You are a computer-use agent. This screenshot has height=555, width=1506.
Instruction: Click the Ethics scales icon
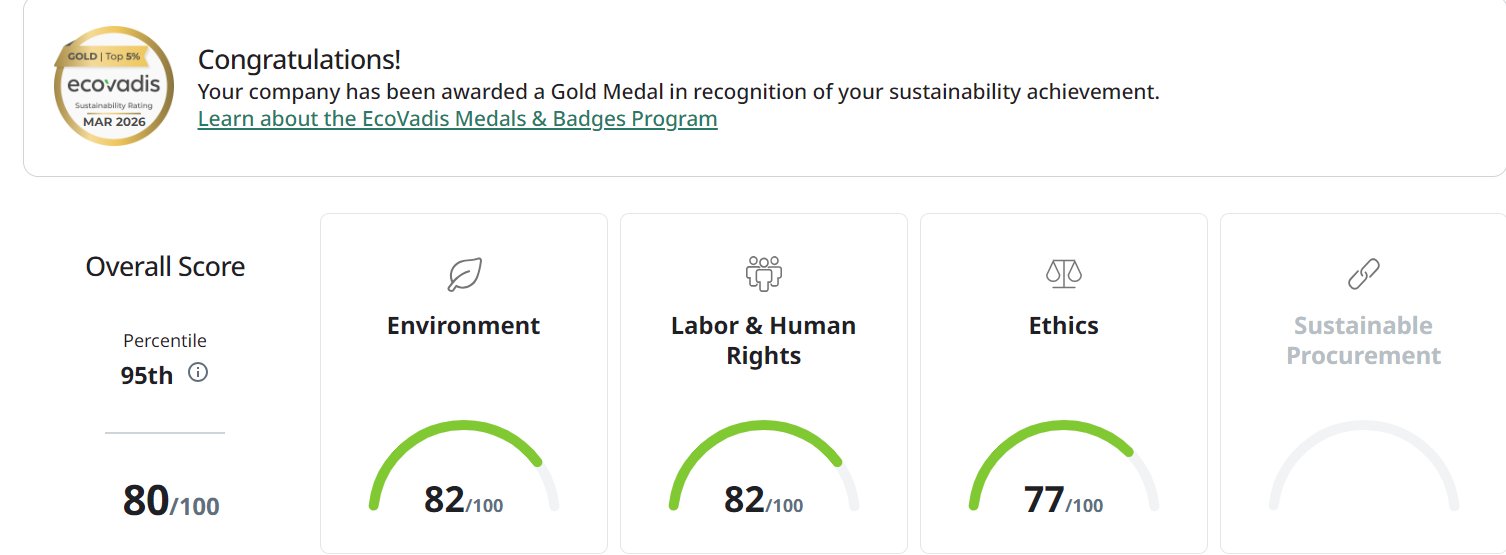(x=1063, y=273)
